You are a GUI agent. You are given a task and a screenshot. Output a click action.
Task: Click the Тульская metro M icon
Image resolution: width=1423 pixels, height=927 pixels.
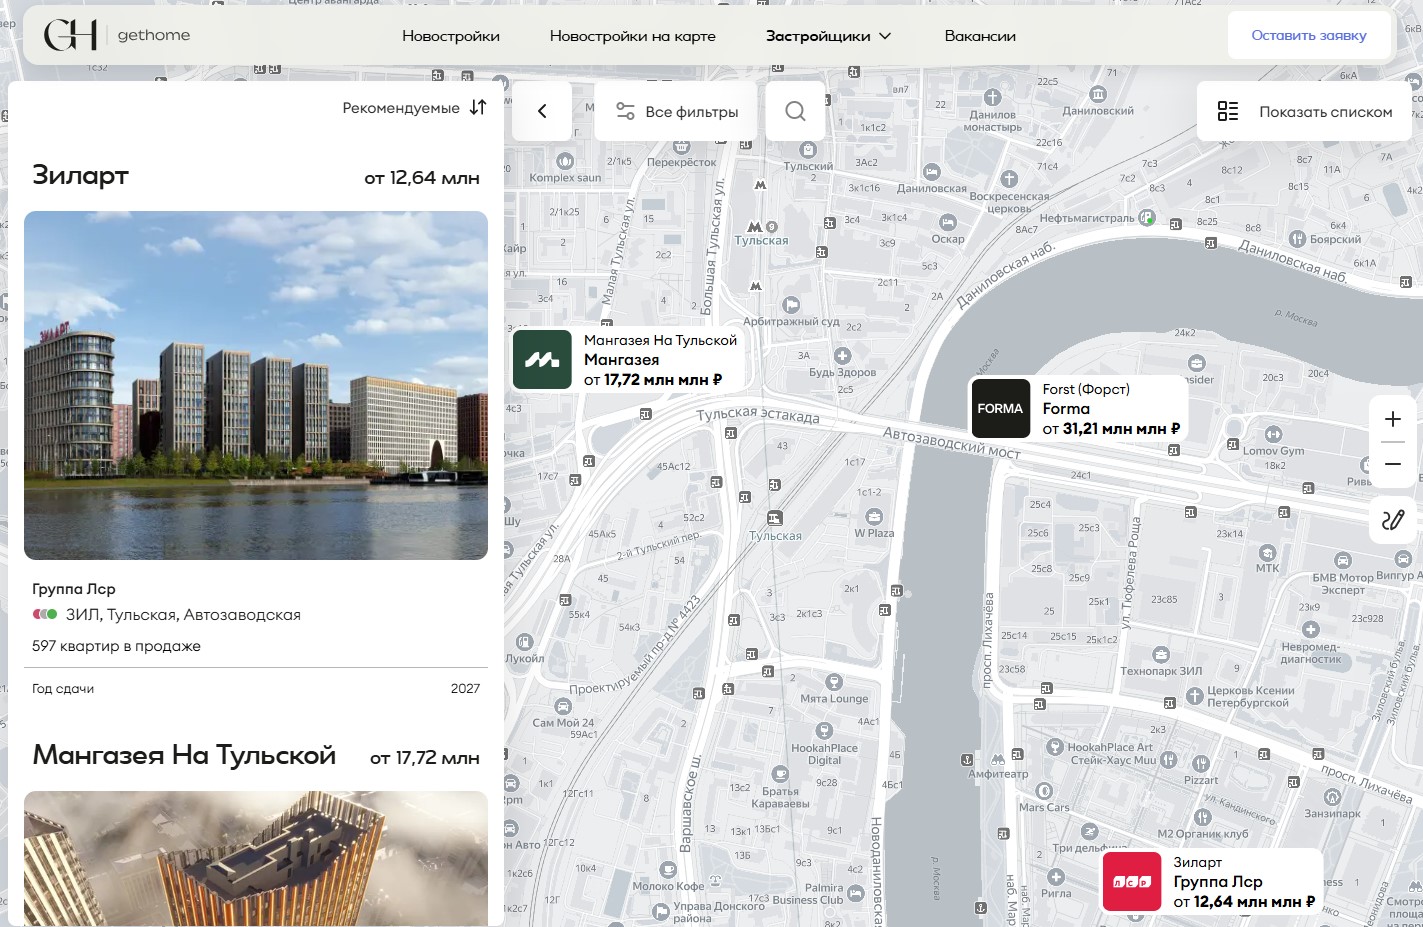coord(755,227)
